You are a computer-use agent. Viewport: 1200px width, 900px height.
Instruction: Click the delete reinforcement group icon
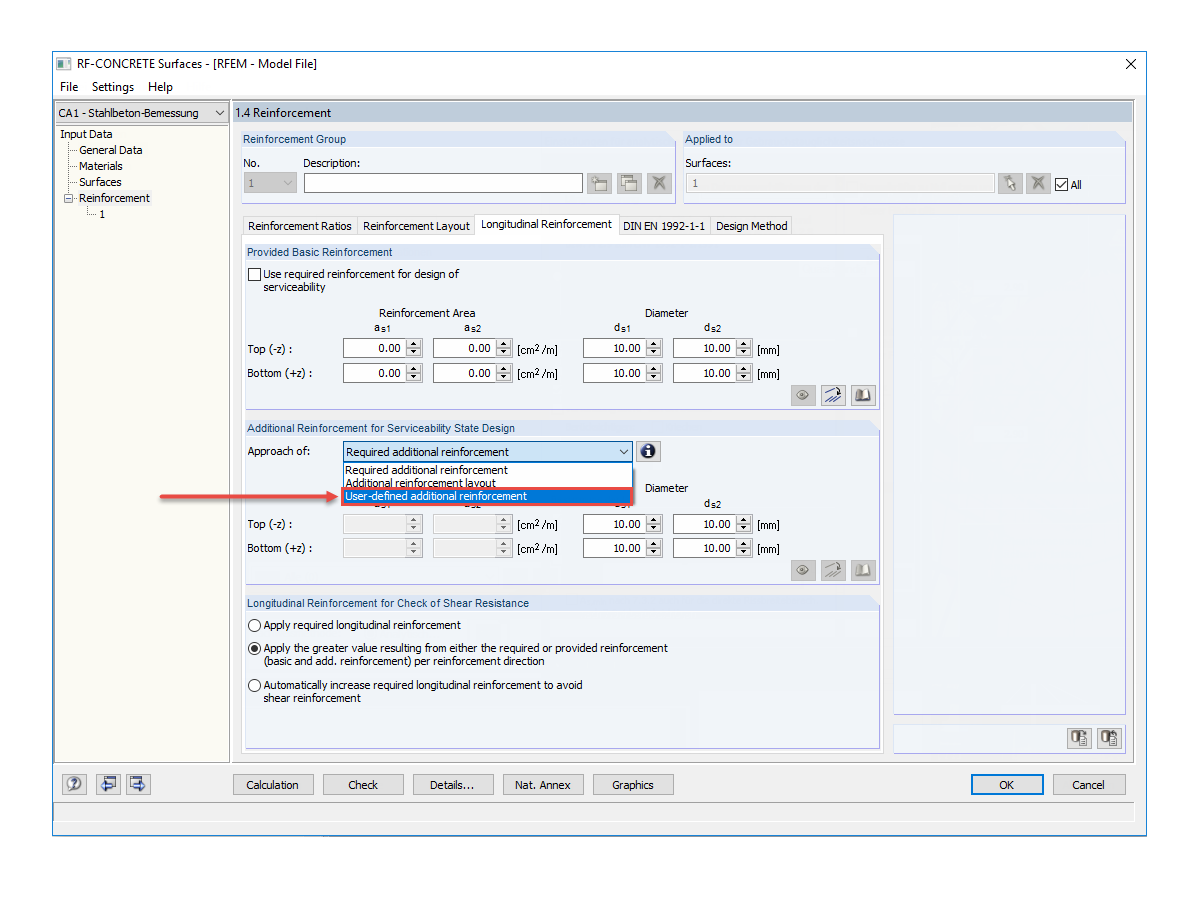click(x=658, y=183)
